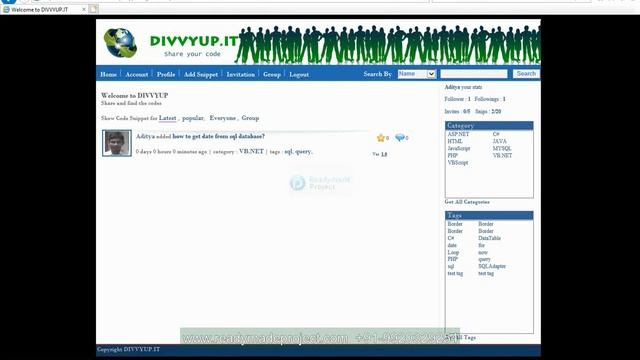Viewport: 640px width, 360px height.
Task: Click the 'Snips : 2/20' stat
Action: point(488,111)
